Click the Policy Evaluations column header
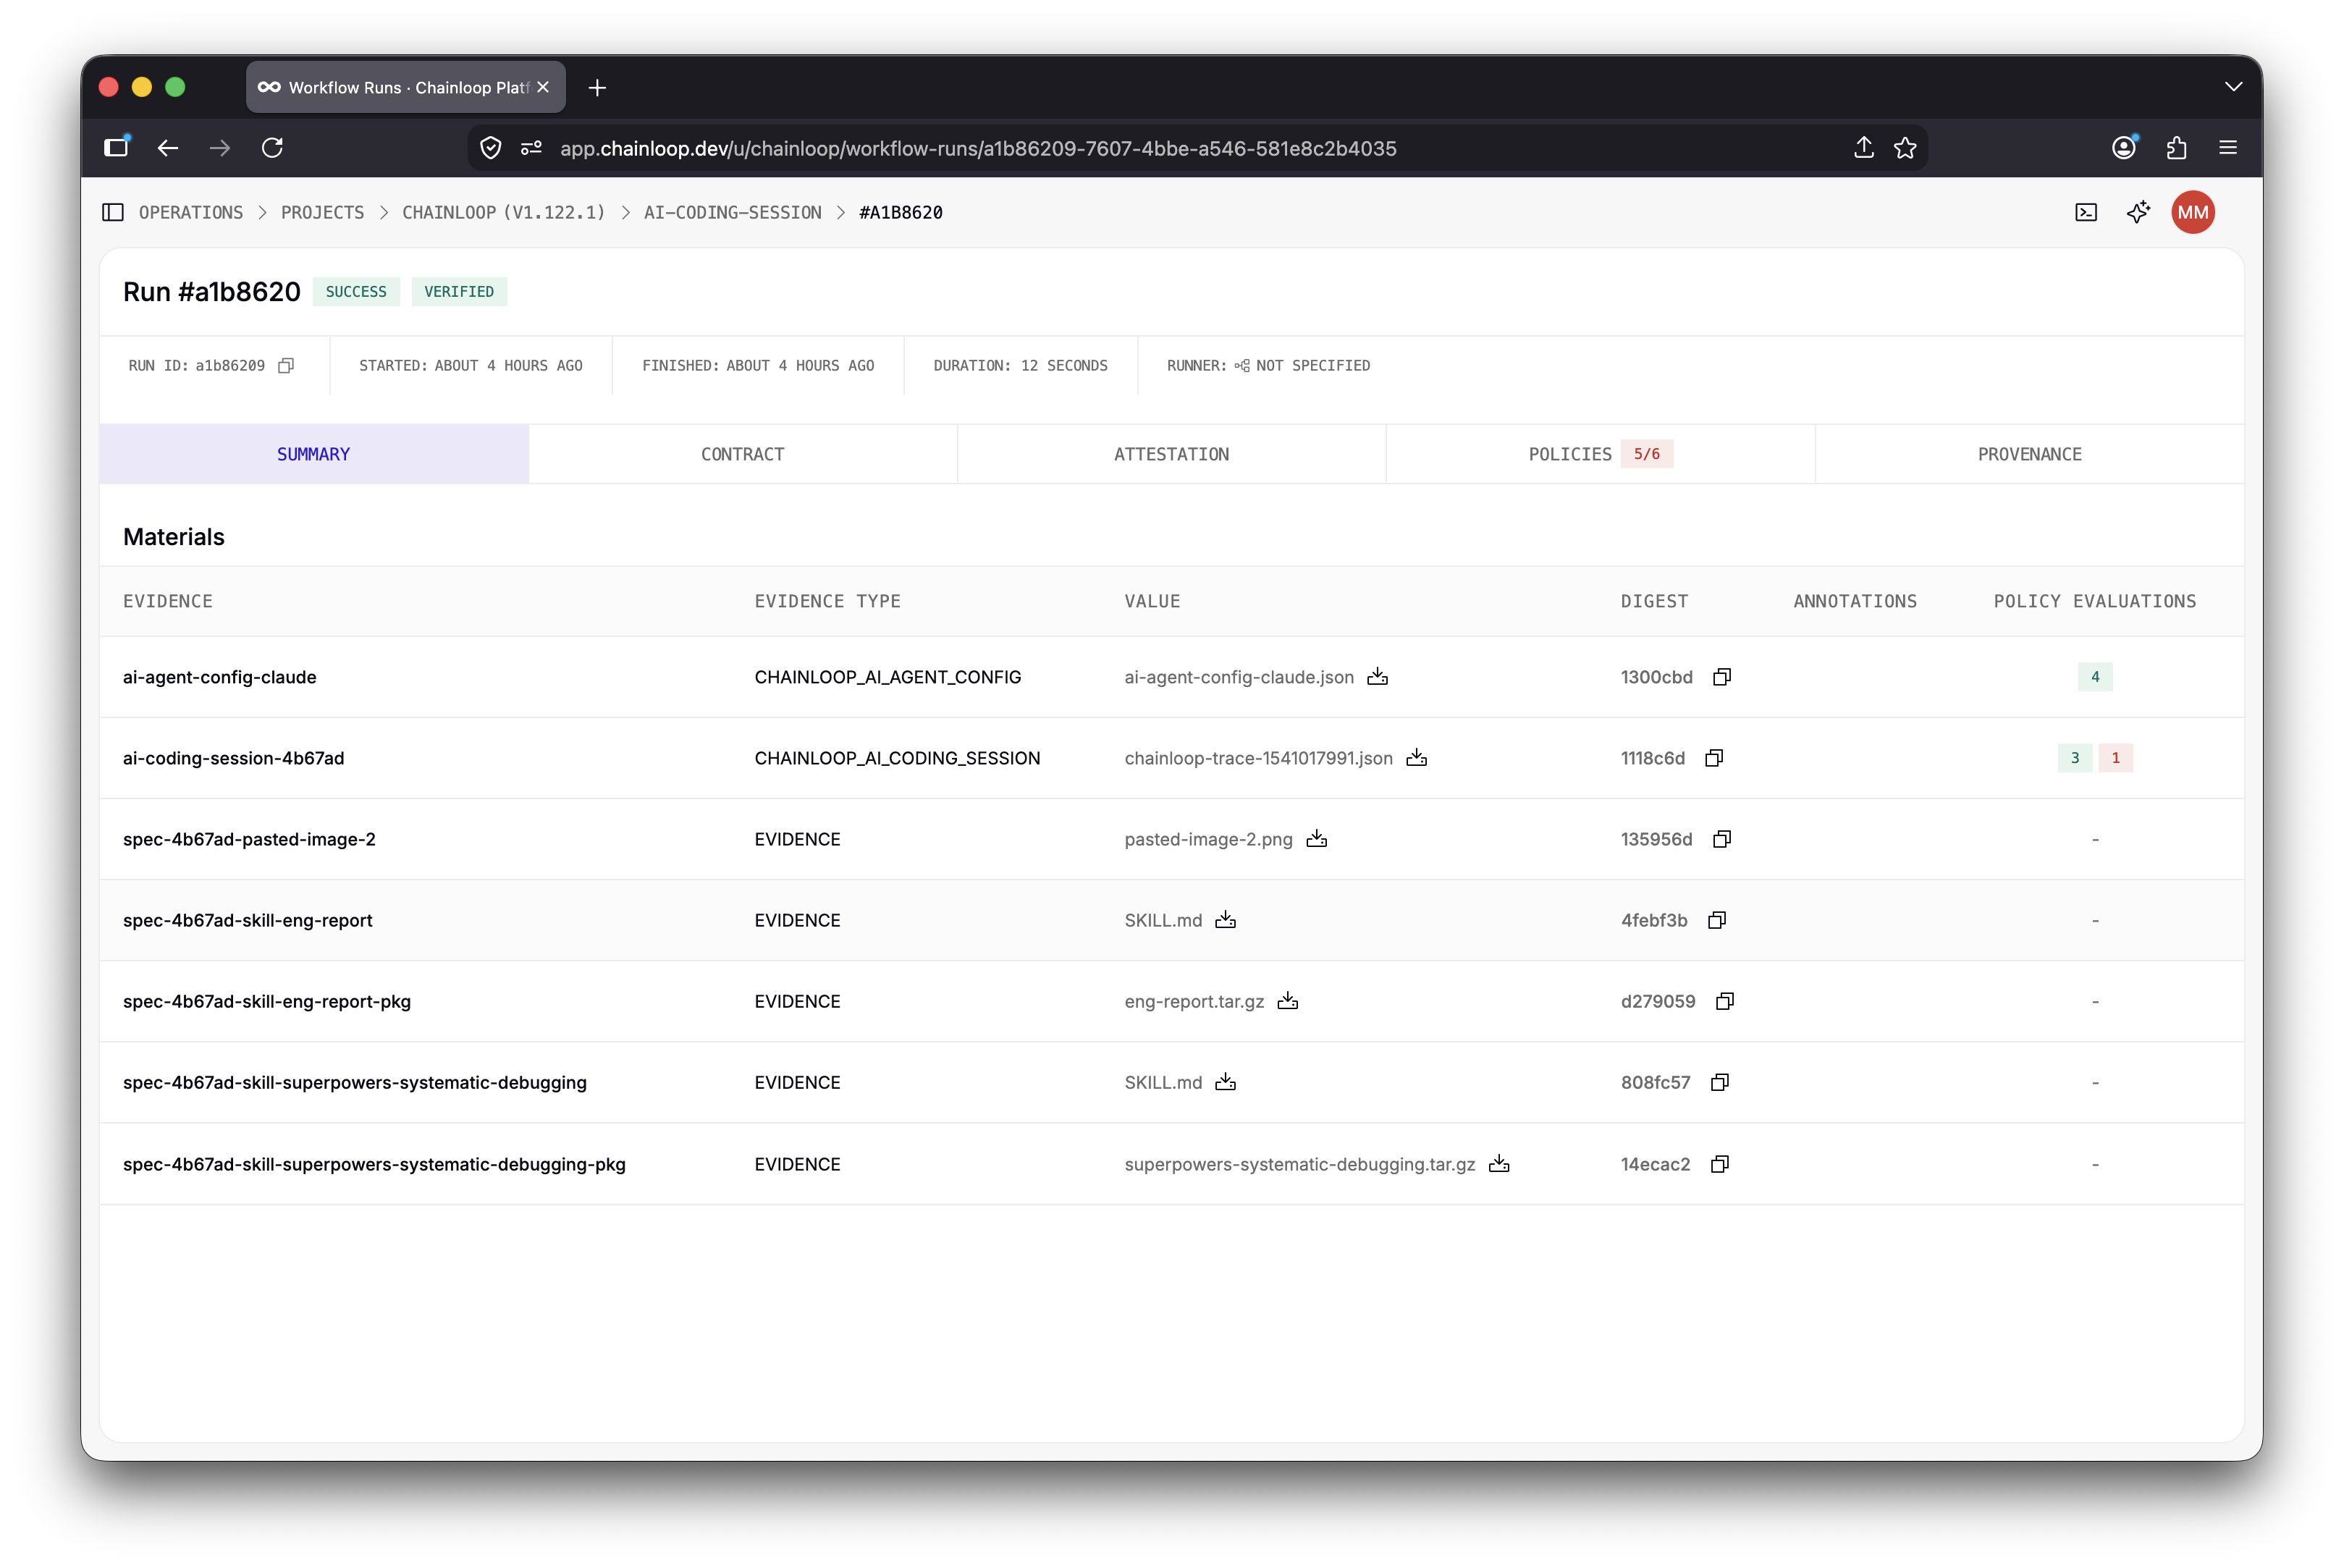 pyautogui.click(x=2094, y=601)
